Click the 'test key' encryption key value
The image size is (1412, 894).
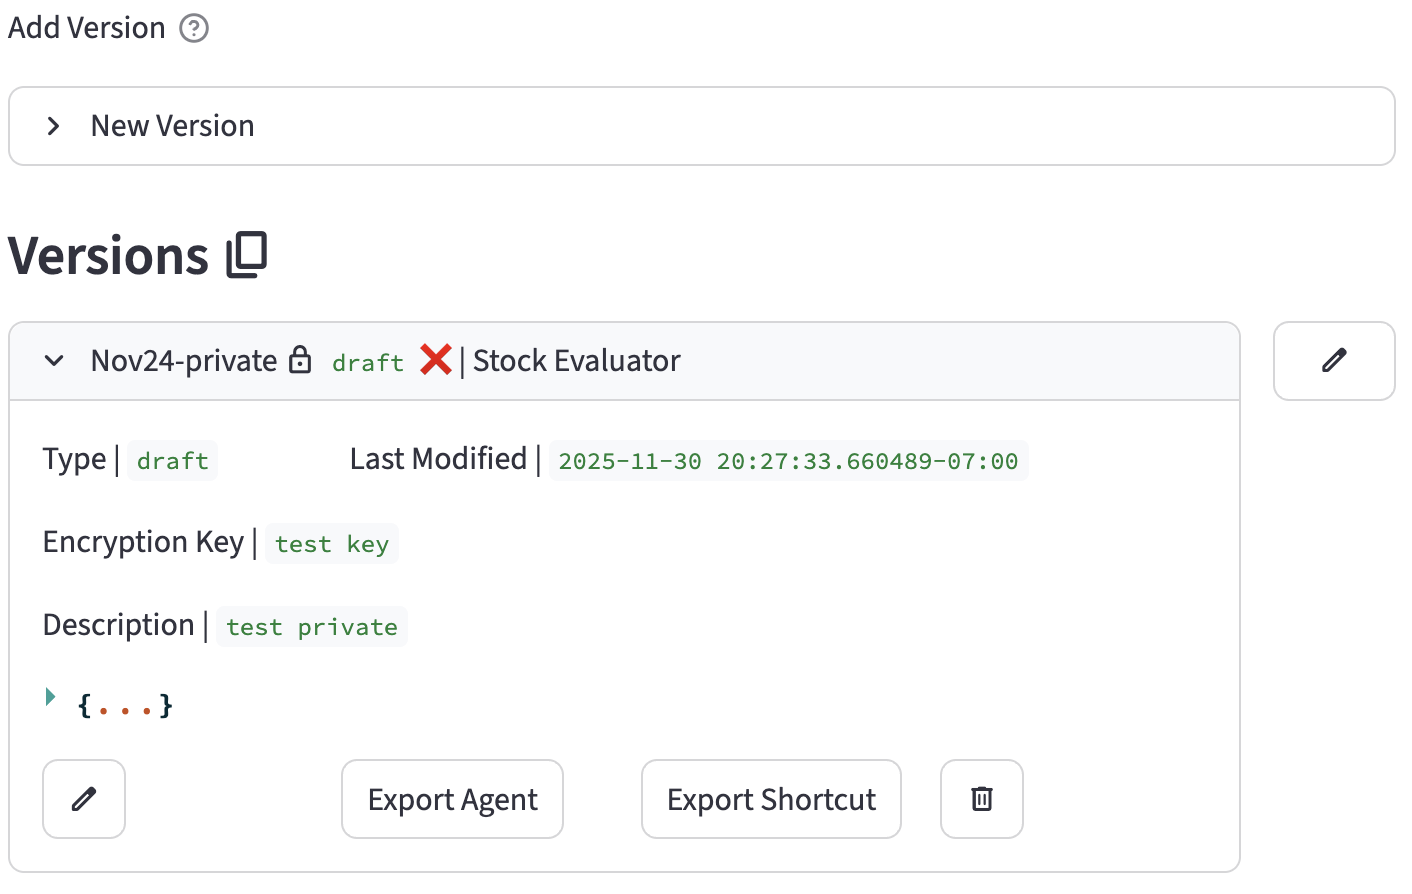[332, 544]
